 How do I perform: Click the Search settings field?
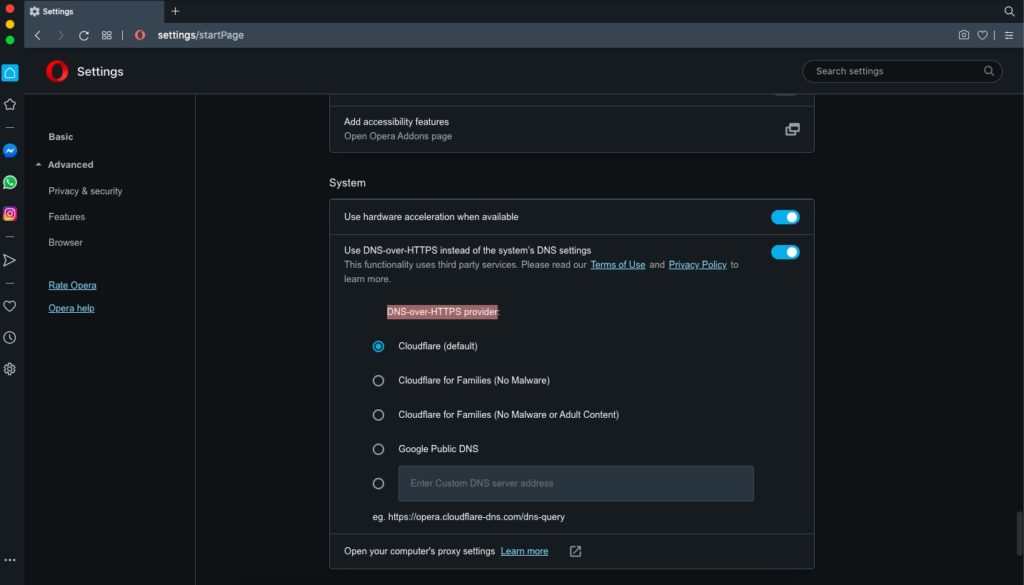pos(895,71)
